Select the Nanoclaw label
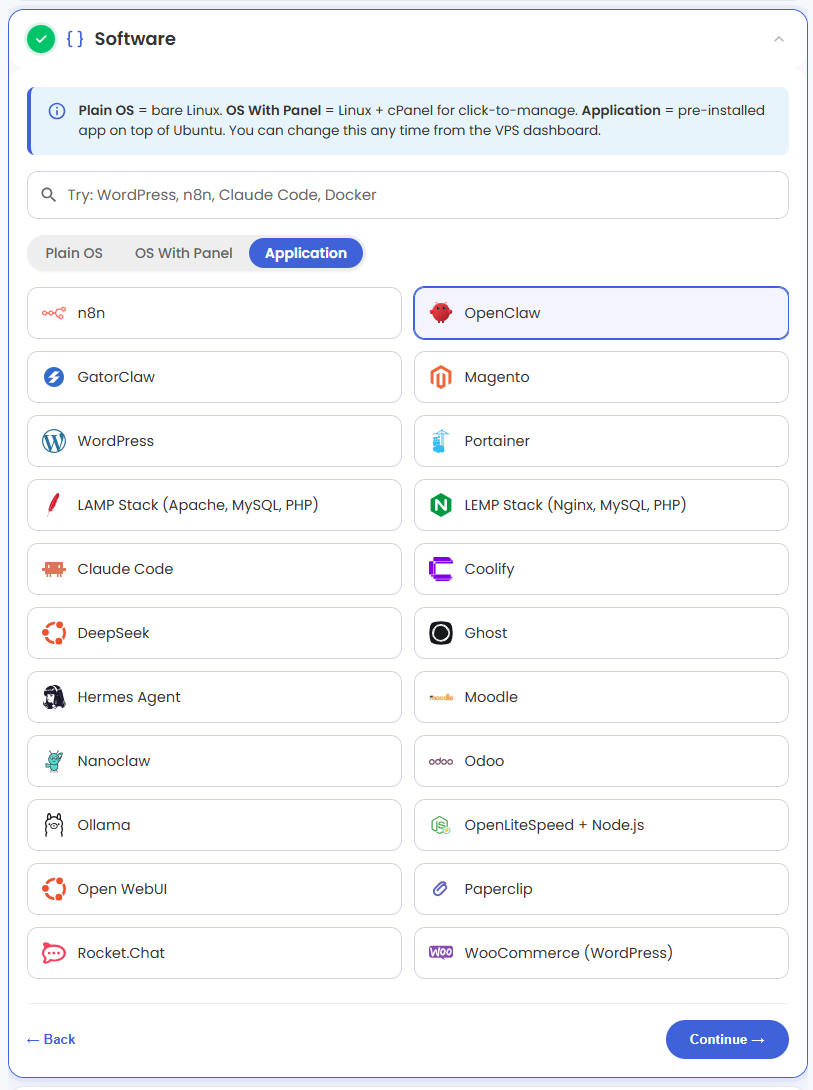This screenshot has height=1090, width=813. (x=114, y=760)
